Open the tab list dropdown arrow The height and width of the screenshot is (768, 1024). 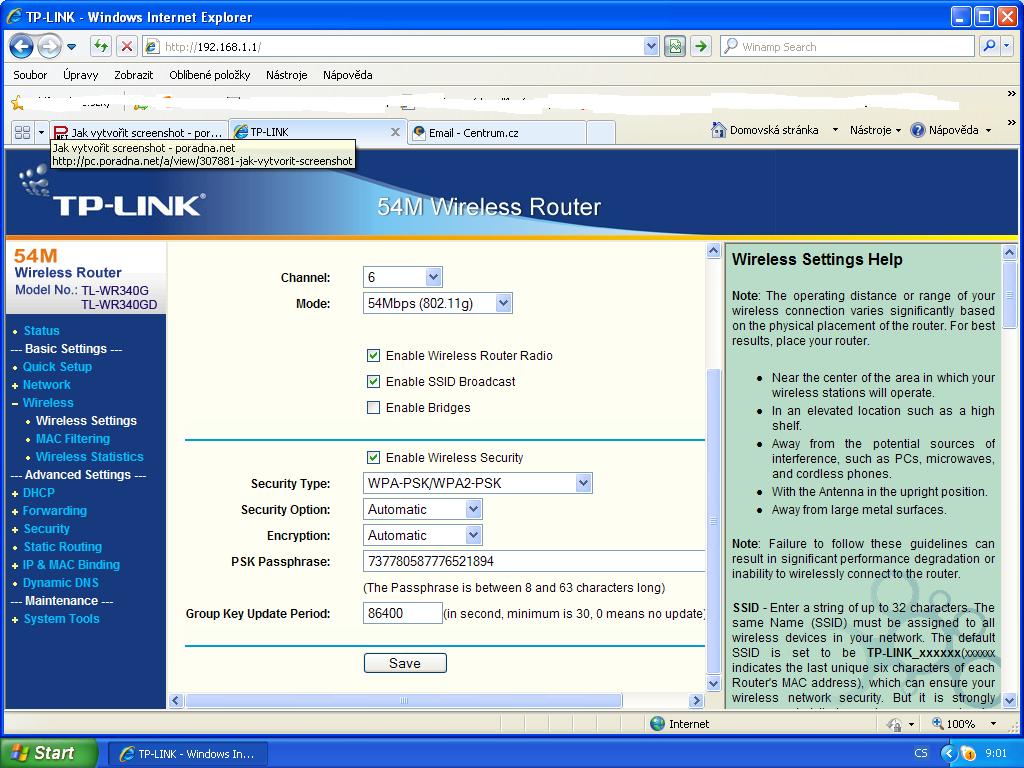click(41, 133)
